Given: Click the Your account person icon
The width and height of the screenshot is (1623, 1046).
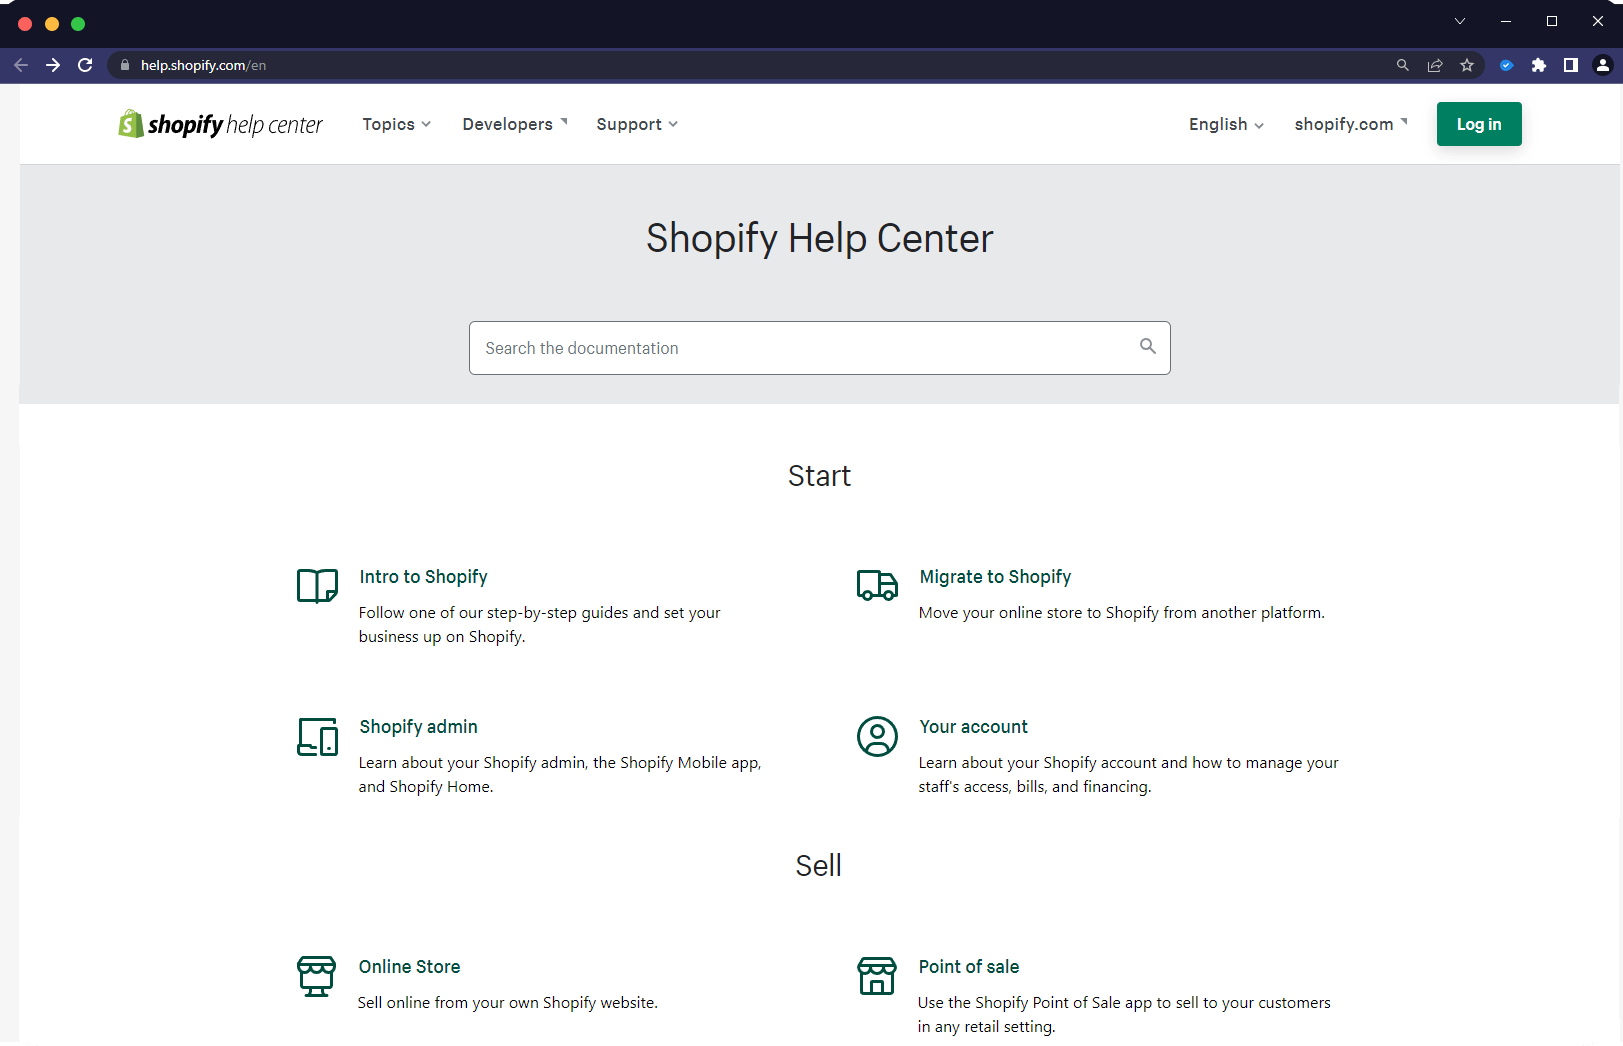Looking at the screenshot, I should (877, 737).
